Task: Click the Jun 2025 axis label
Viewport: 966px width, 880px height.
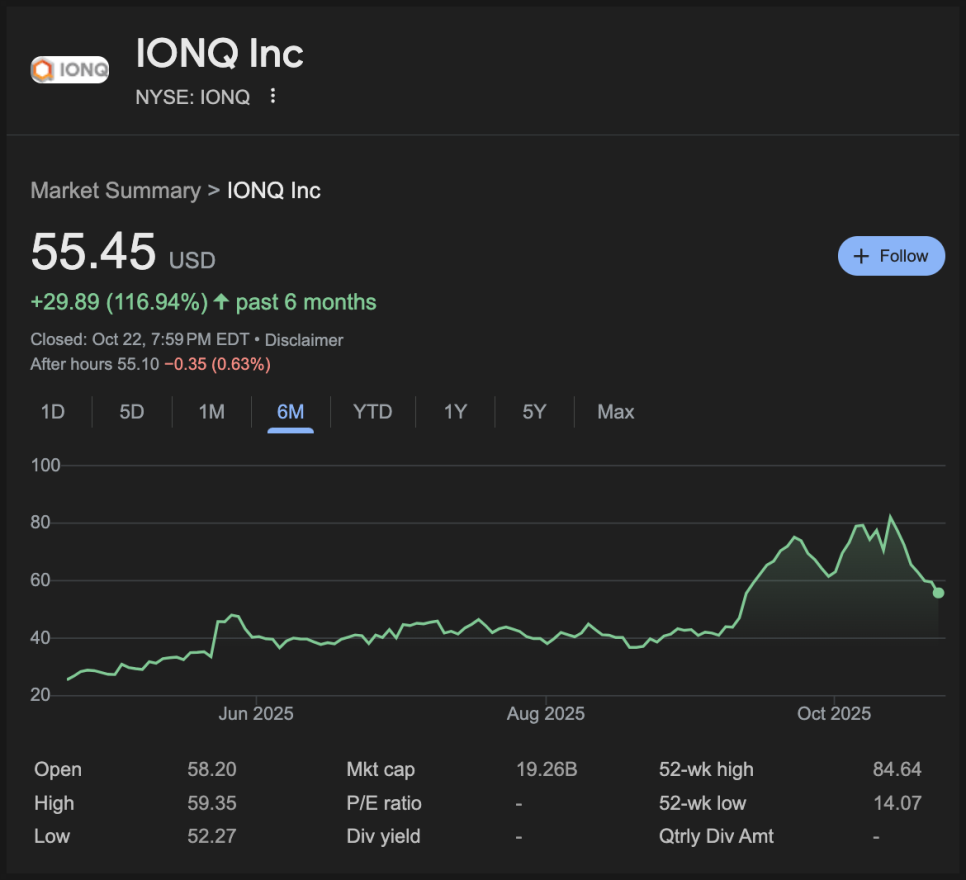Action: 256,714
